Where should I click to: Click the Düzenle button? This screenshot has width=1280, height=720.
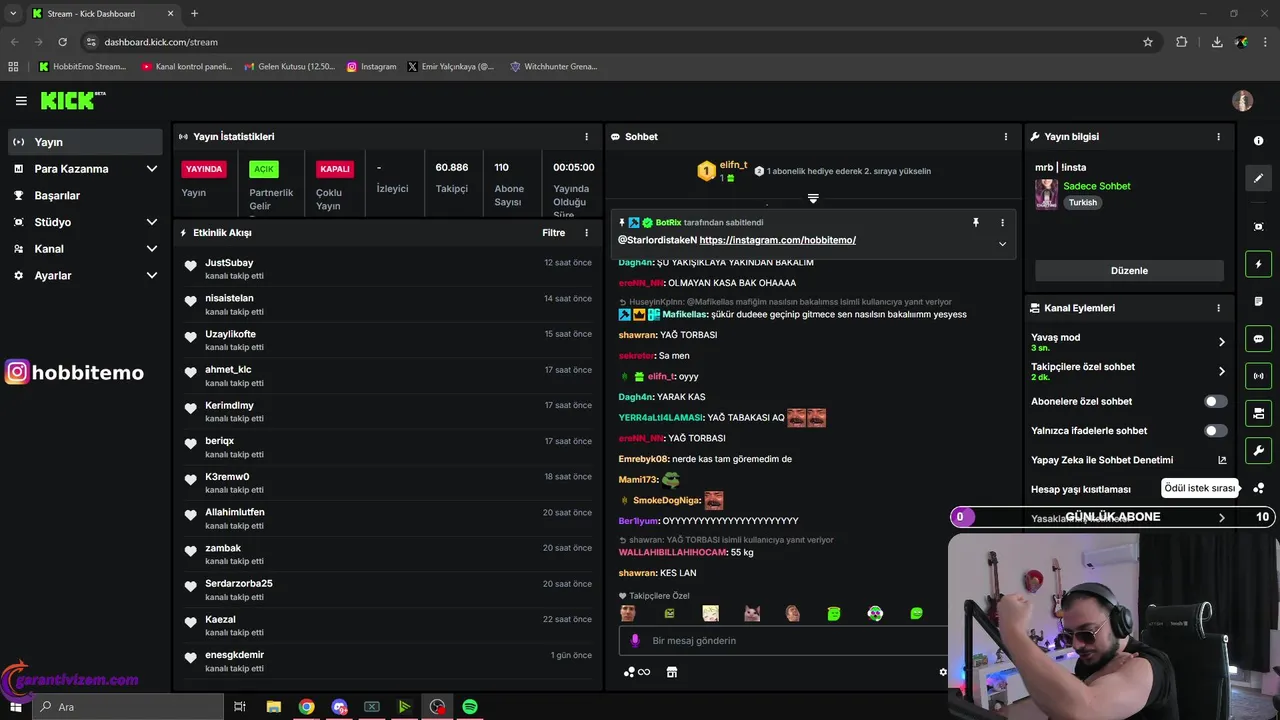pyautogui.click(x=1129, y=271)
